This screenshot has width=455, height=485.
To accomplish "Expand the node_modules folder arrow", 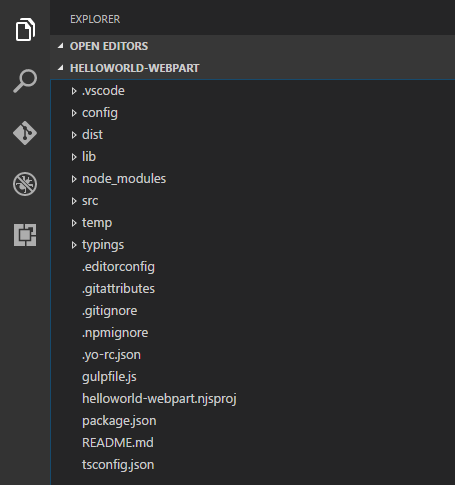I will [74, 179].
